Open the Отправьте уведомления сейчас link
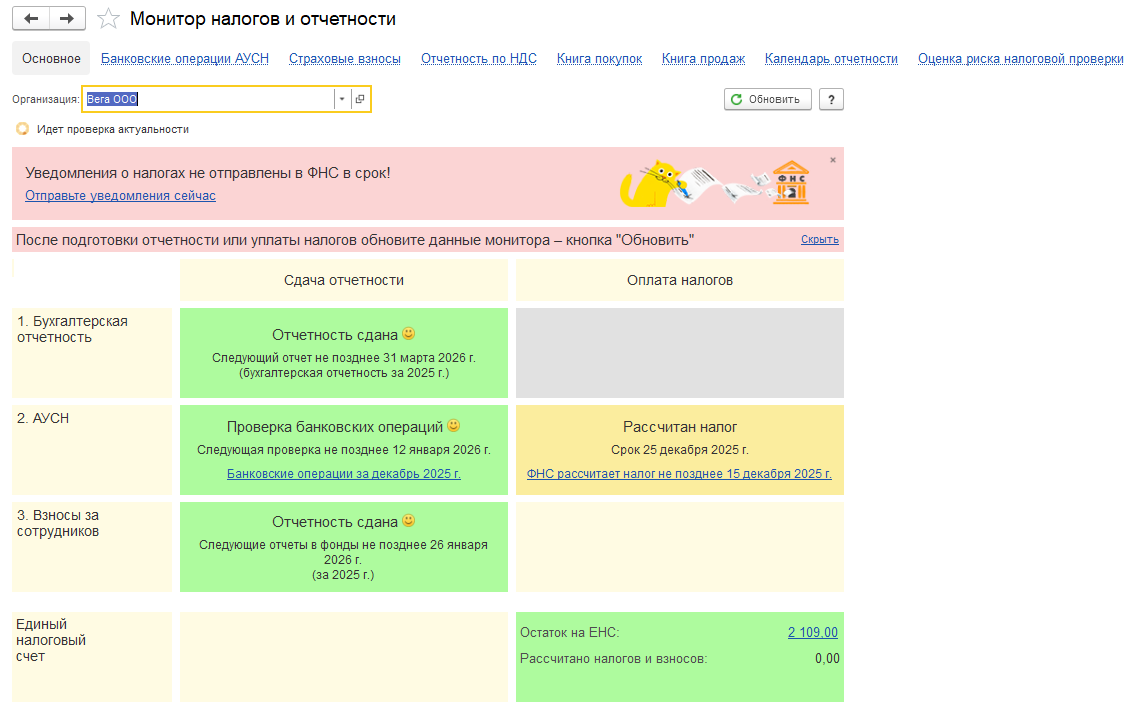 coord(119,195)
